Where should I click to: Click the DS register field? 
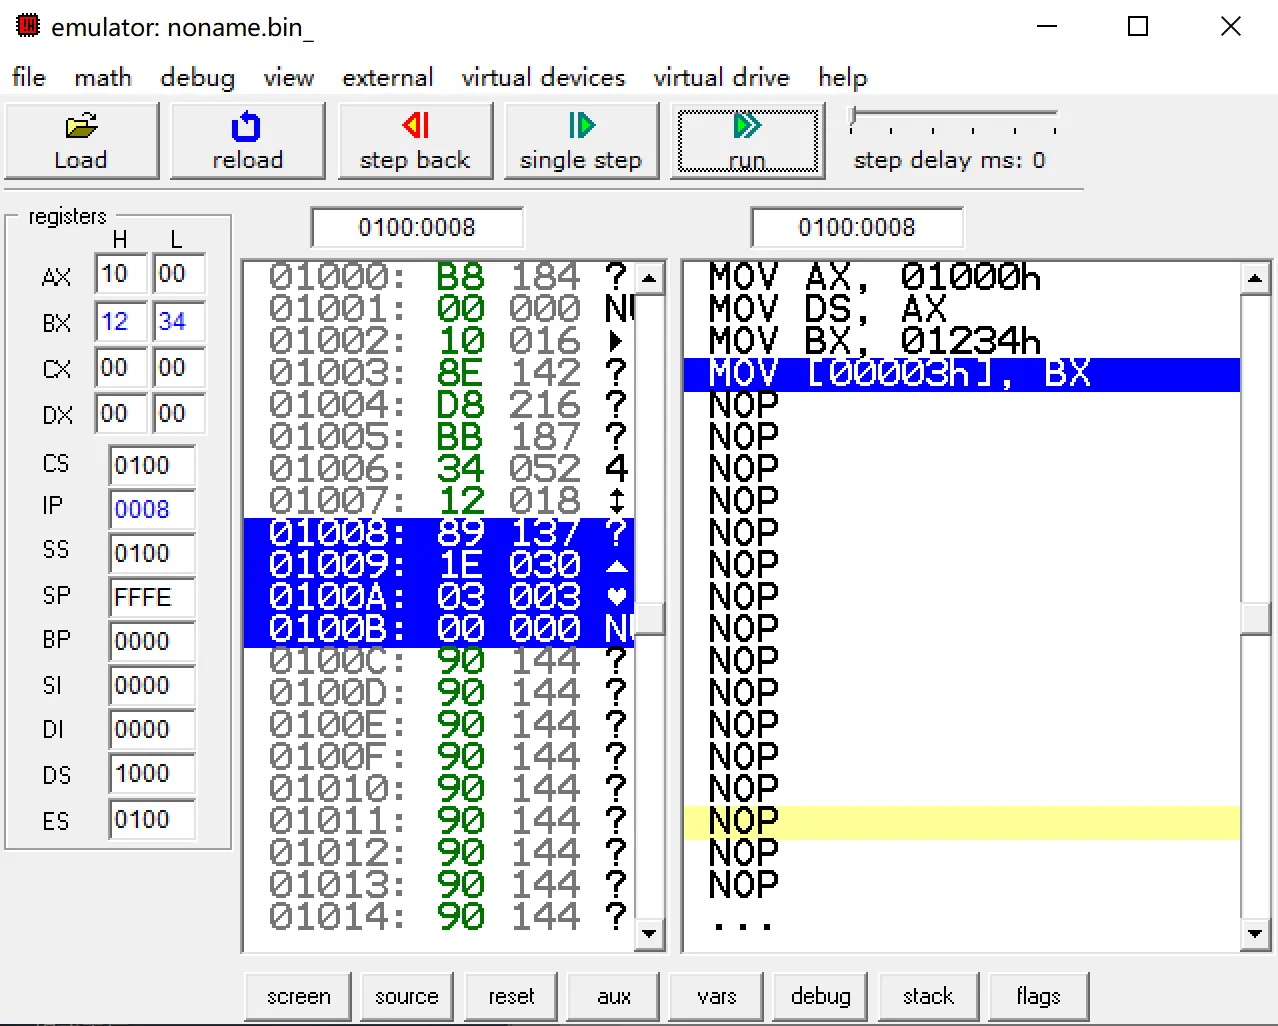point(152,774)
